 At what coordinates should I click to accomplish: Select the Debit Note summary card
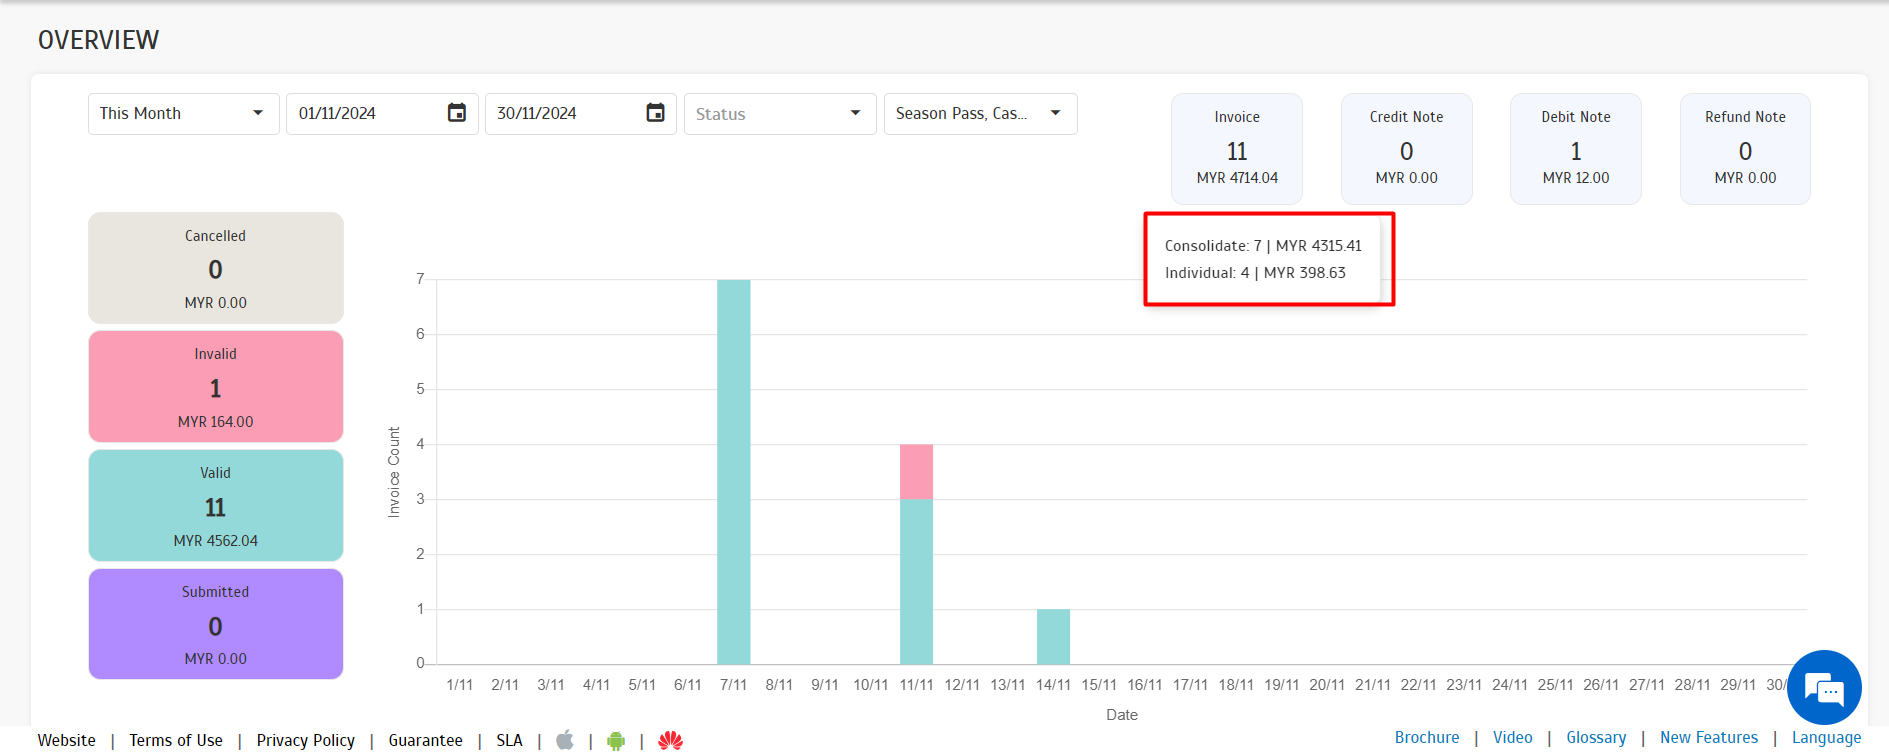pyautogui.click(x=1575, y=148)
